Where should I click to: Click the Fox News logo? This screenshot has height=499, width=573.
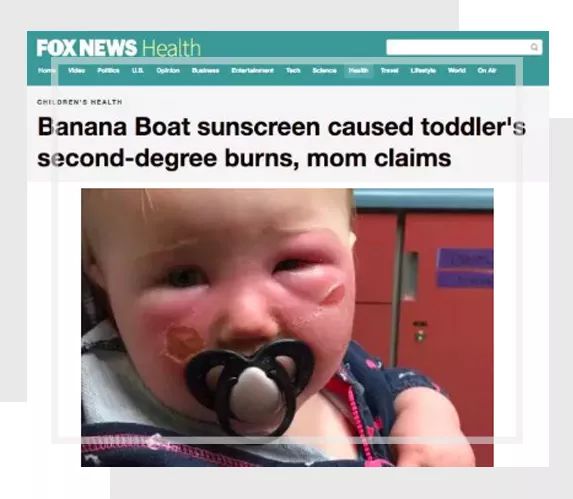pos(87,48)
